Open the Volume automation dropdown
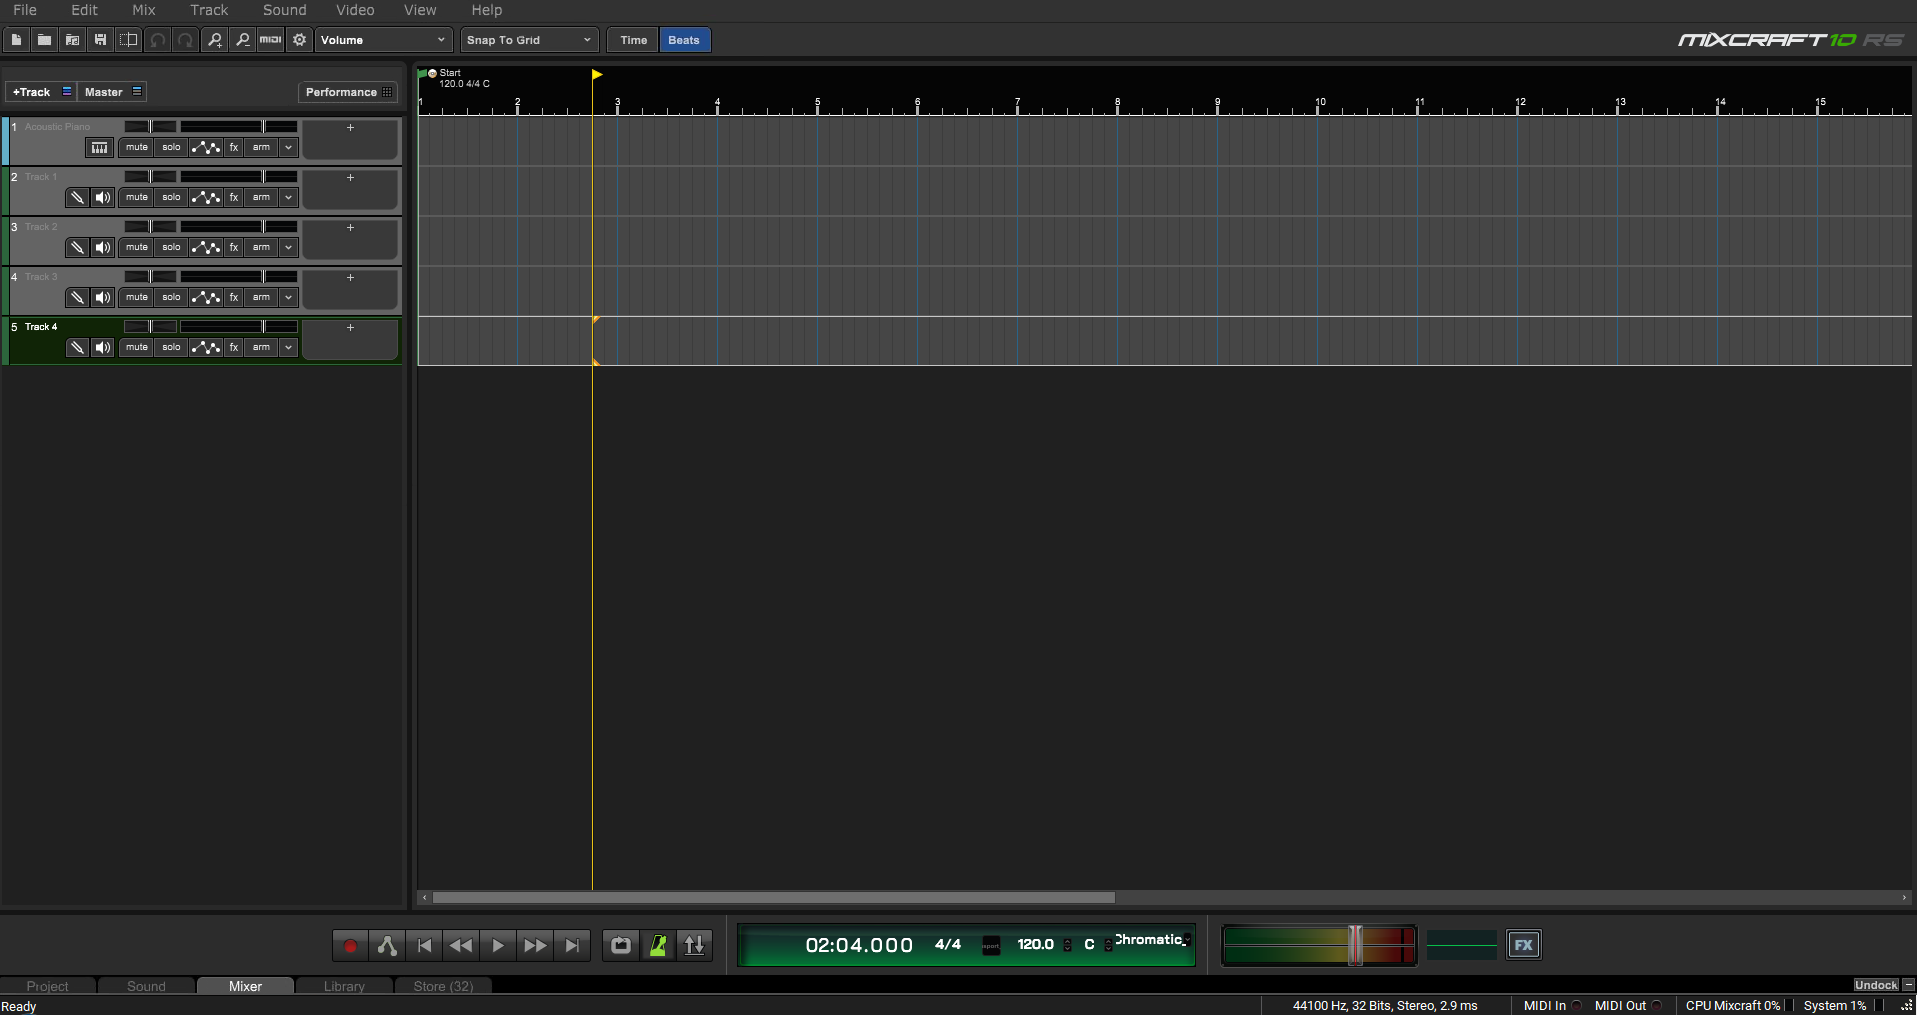1917x1015 pixels. click(384, 40)
